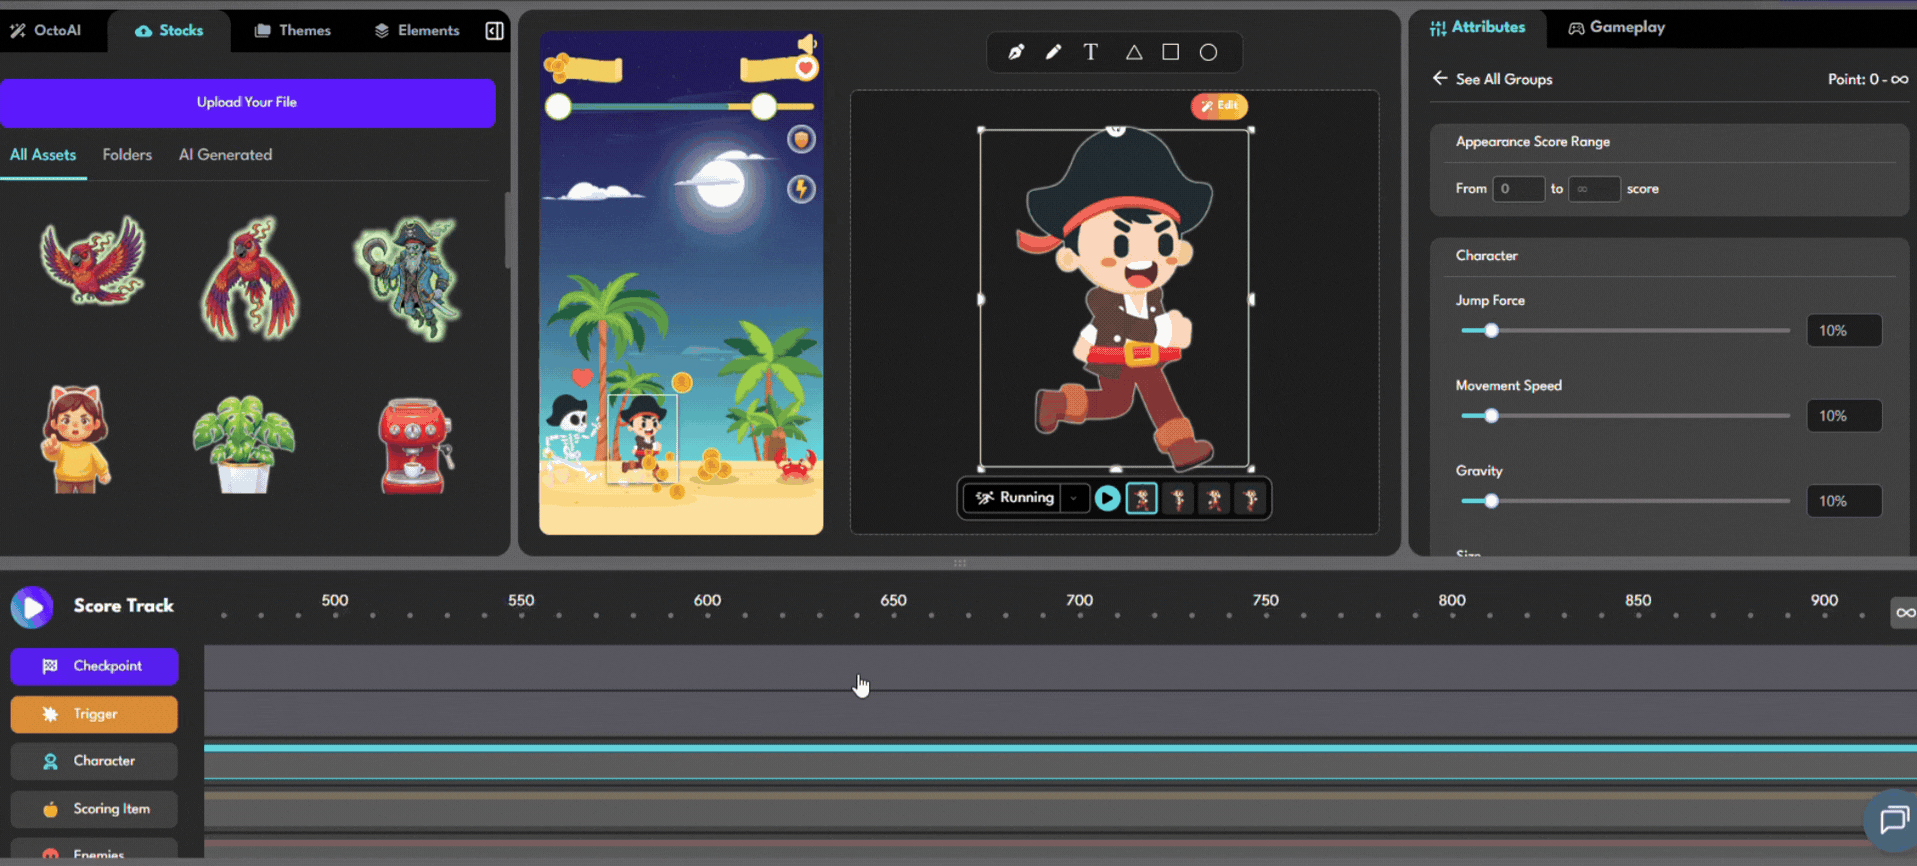Click the Jump Force slider handle

tap(1491, 331)
